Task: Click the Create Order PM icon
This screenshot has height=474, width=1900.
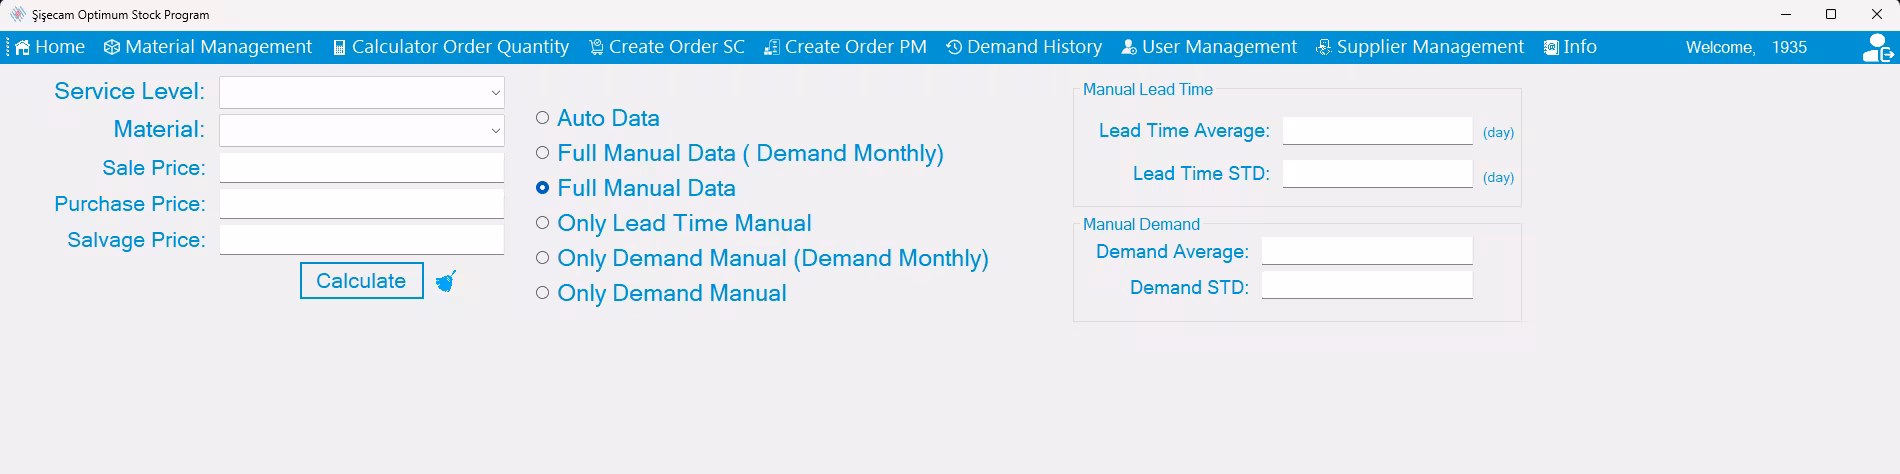Action: [772, 47]
